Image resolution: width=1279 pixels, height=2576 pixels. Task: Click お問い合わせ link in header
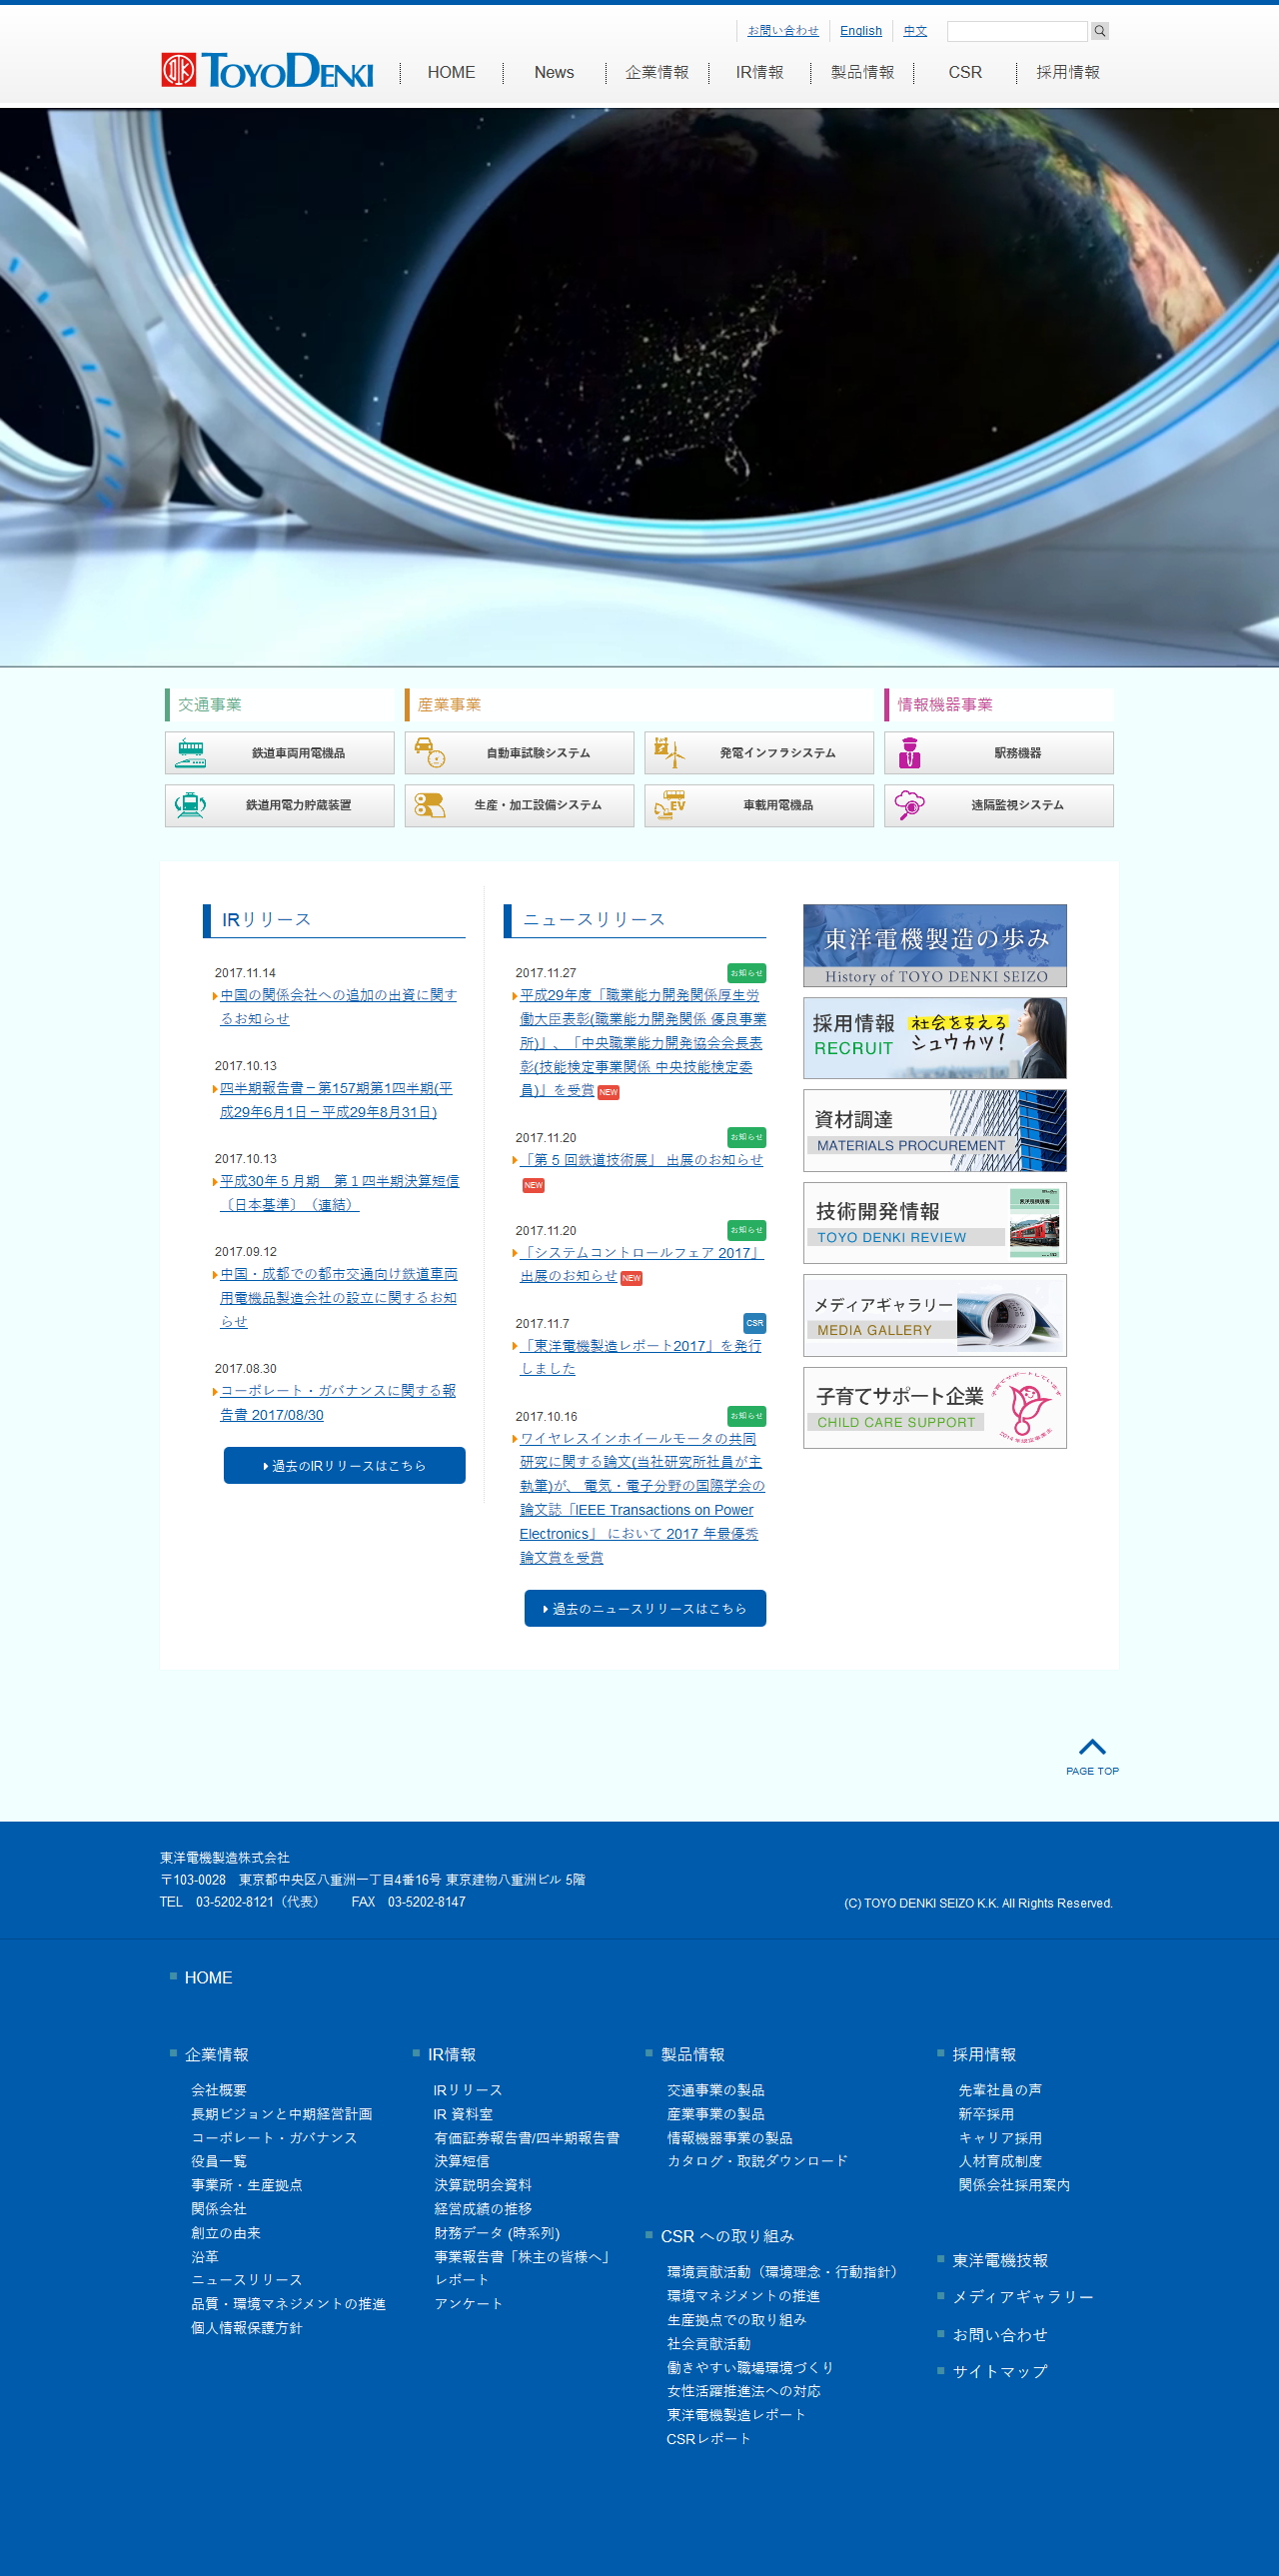tap(783, 31)
